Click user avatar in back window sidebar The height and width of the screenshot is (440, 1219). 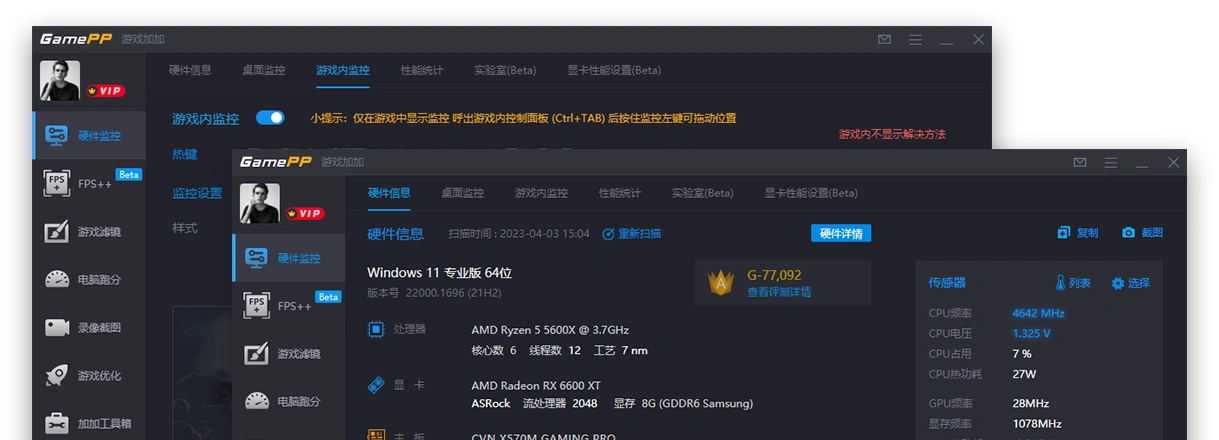60,81
